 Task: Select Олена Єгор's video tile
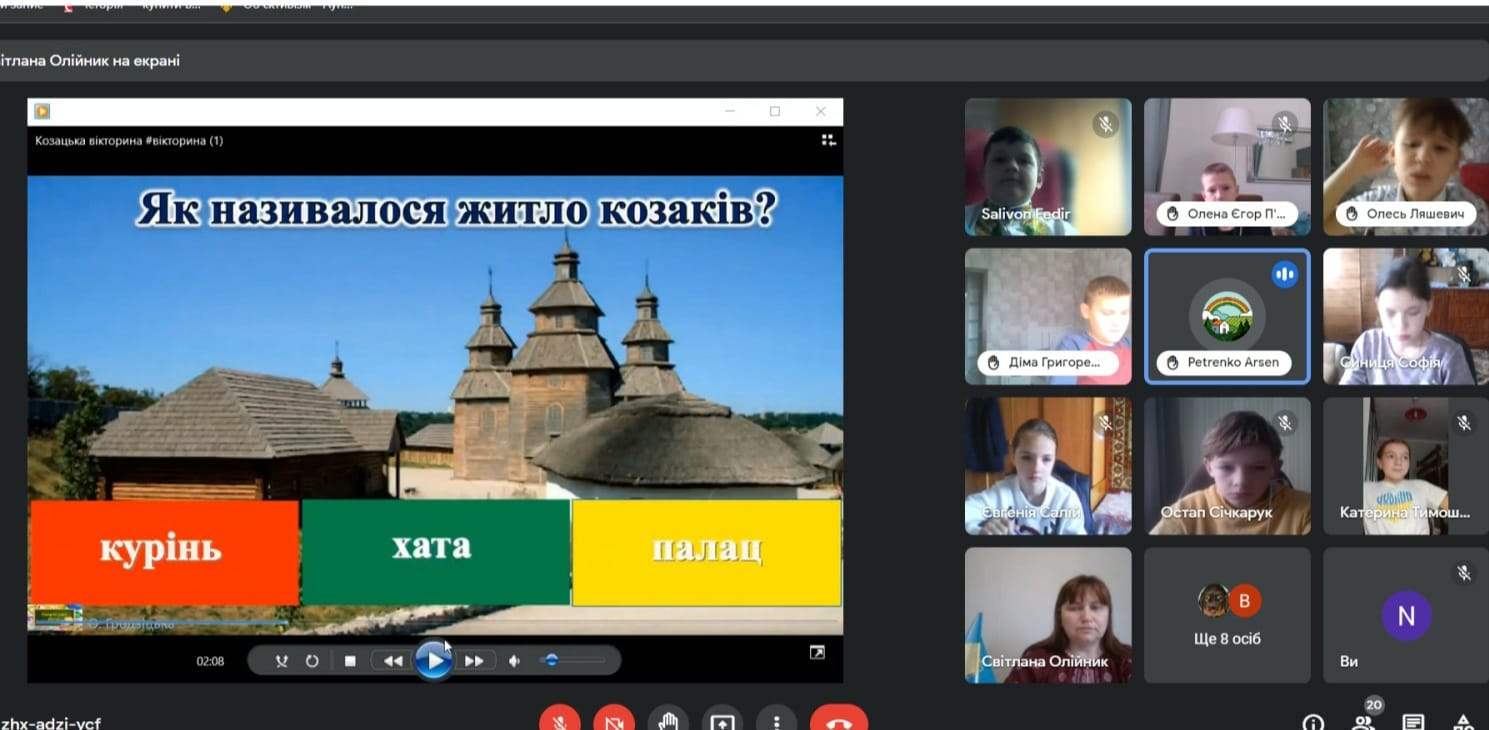[1227, 167]
